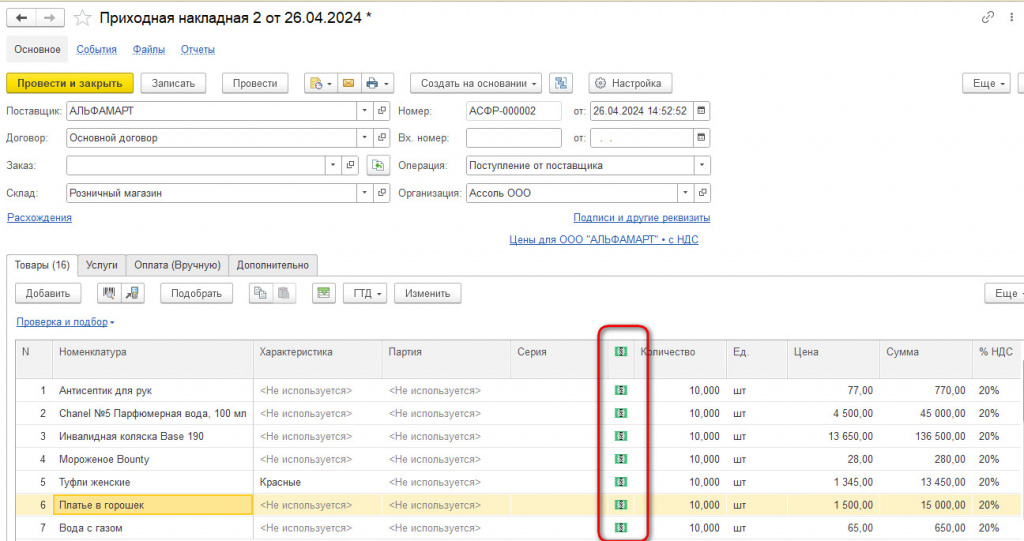The height and width of the screenshot is (541, 1024).
Task: Open the Услуги tab
Action: coord(102,265)
